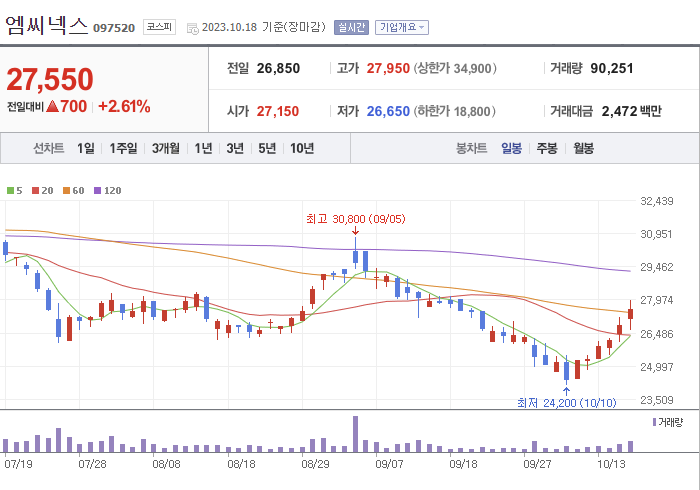700x490 pixels.
Task: Click the +2.61% change rate
Action: 124,107
